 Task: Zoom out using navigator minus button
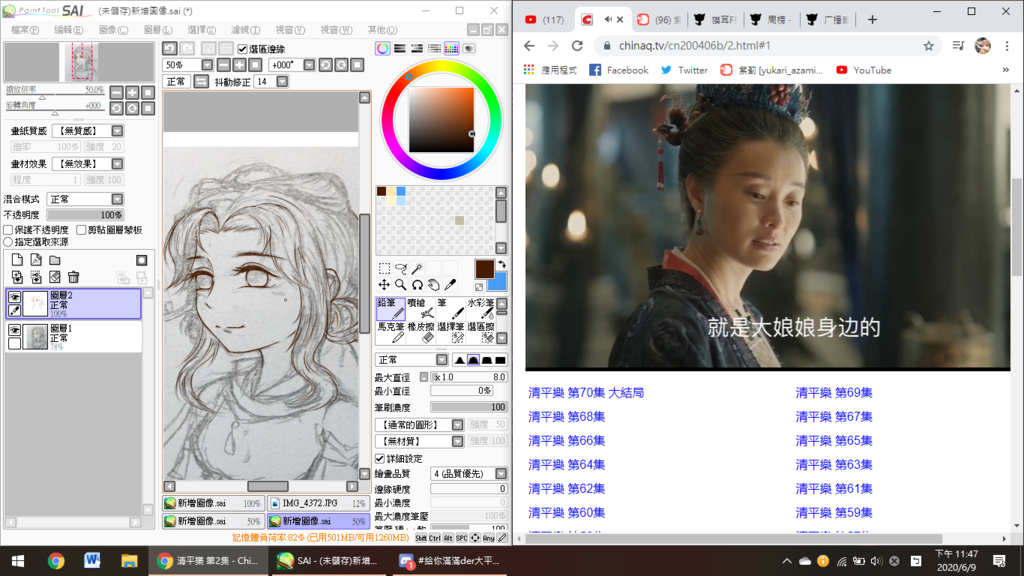tap(116, 93)
